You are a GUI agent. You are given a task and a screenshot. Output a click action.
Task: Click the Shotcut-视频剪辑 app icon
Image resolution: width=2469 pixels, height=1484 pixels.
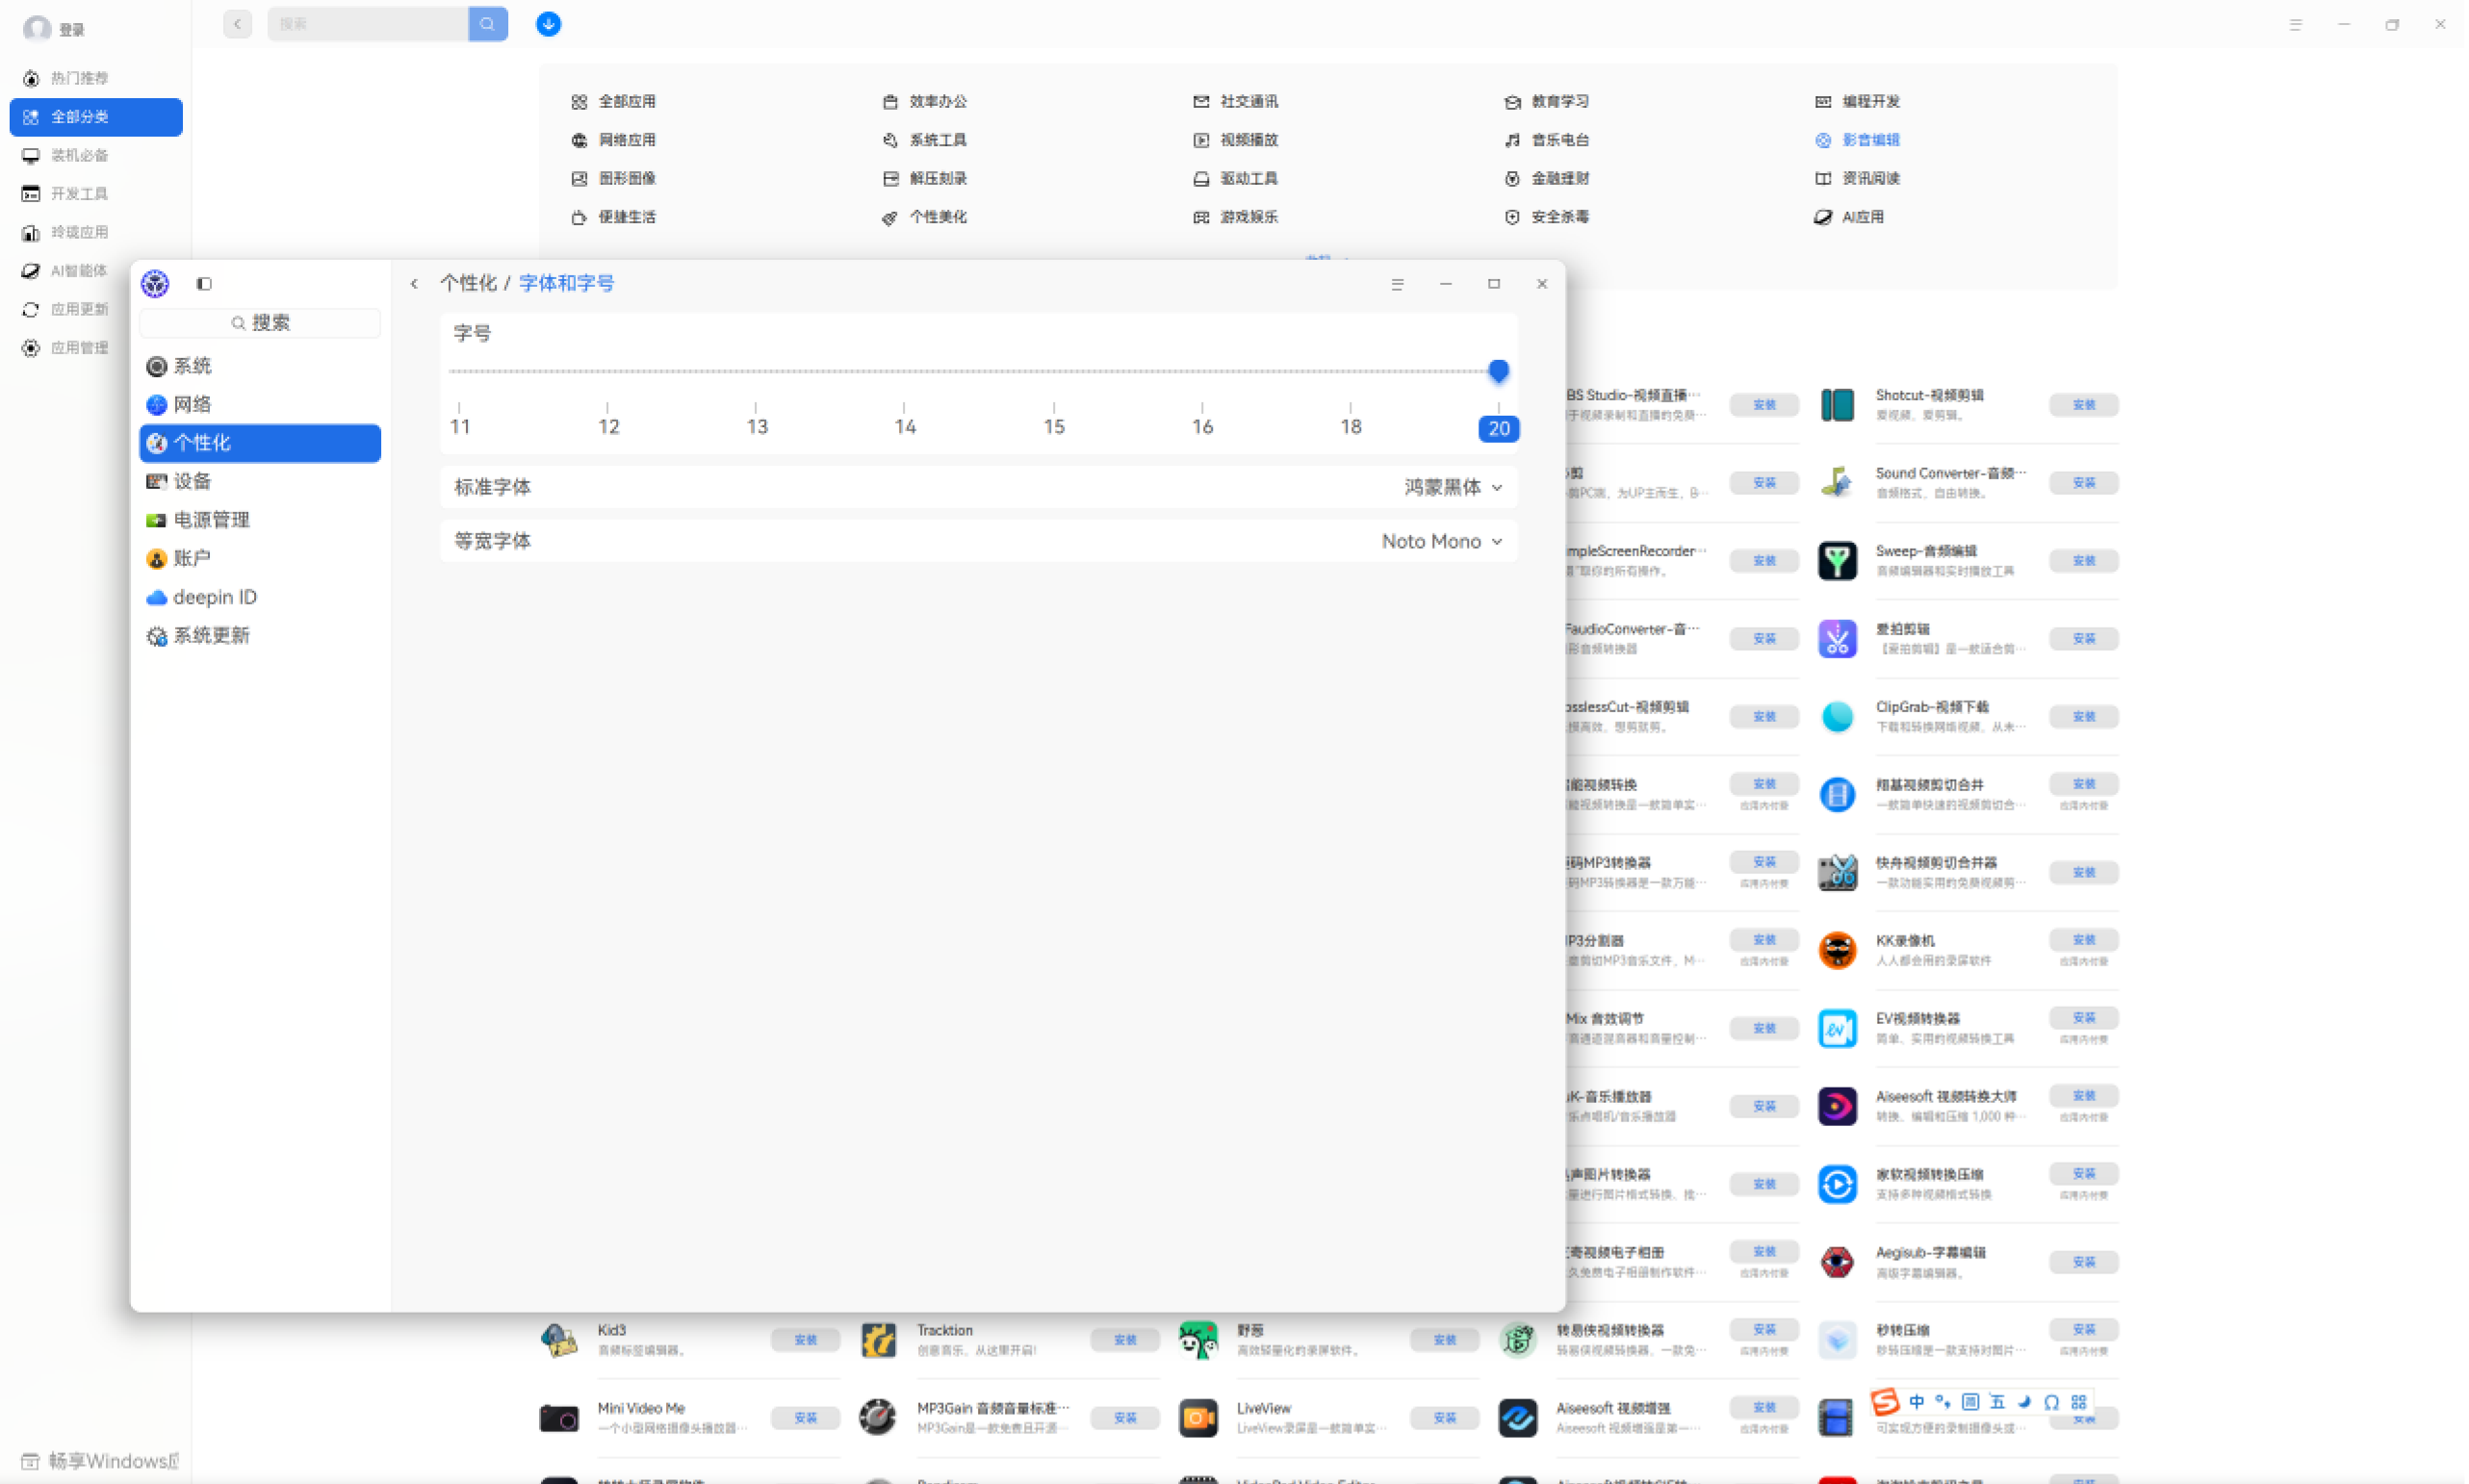click(1836, 405)
